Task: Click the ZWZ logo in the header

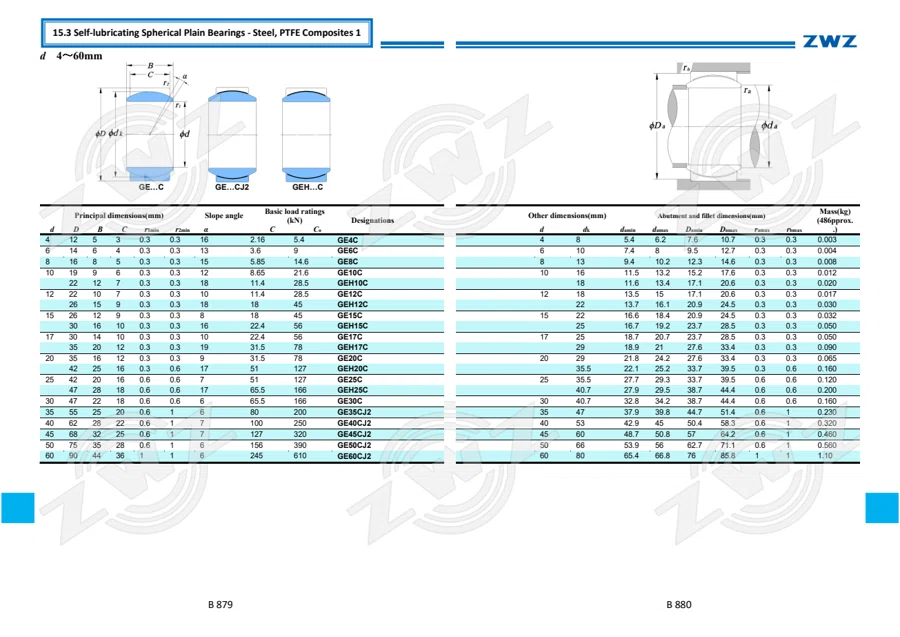Action: click(x=829, y=41)
